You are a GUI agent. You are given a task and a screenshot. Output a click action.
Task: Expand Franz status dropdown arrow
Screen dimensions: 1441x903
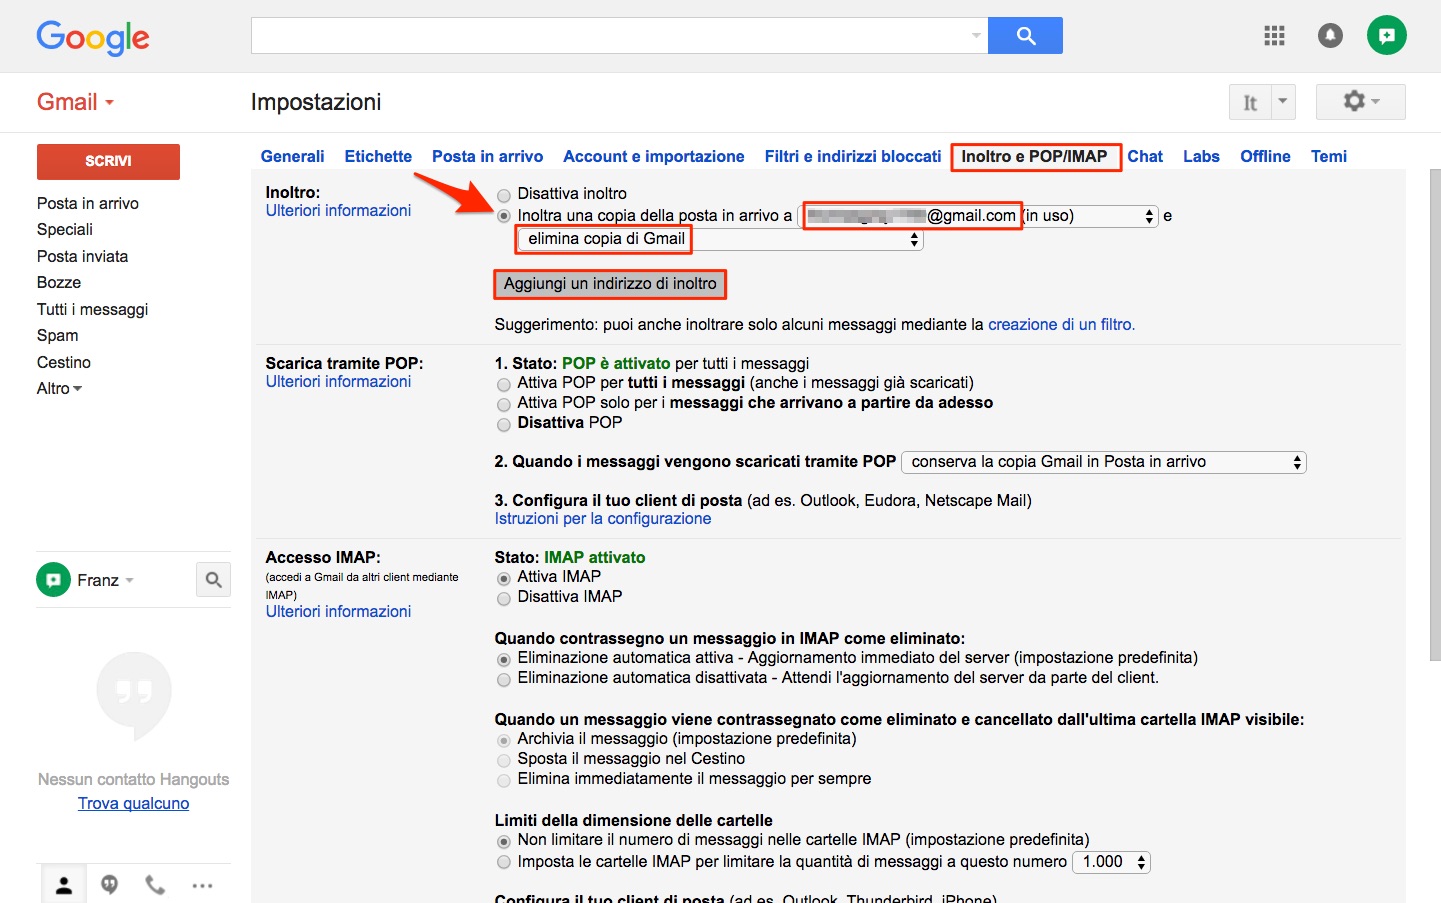[x=130, y=580]
